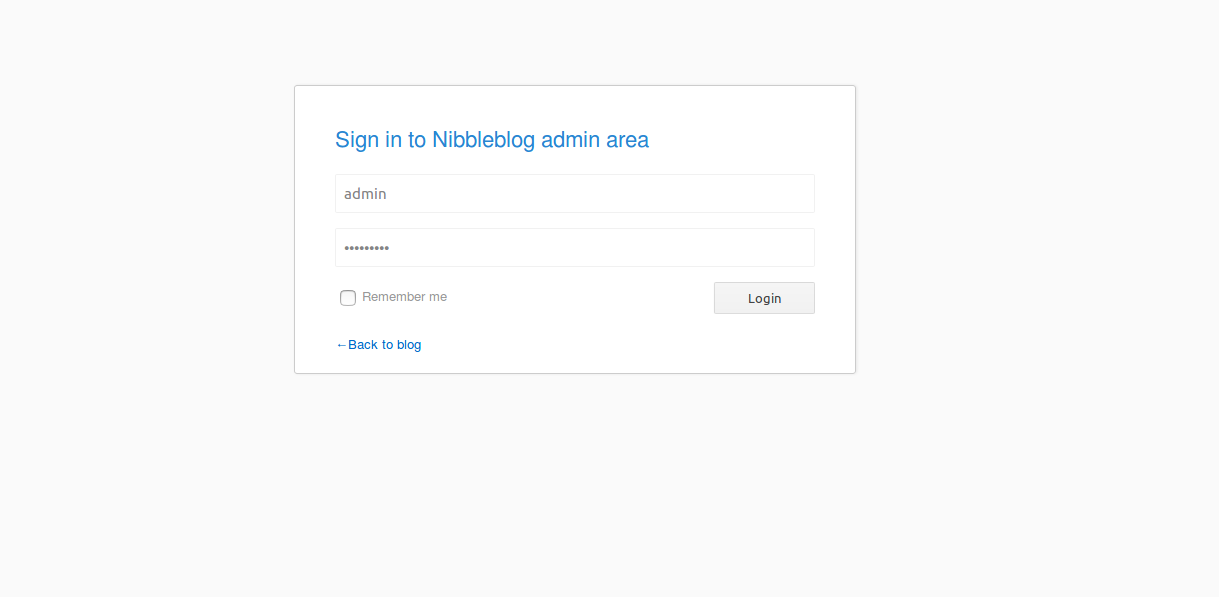Return to the blog via bottom link

pyautogui.click(x=379, y=345)
